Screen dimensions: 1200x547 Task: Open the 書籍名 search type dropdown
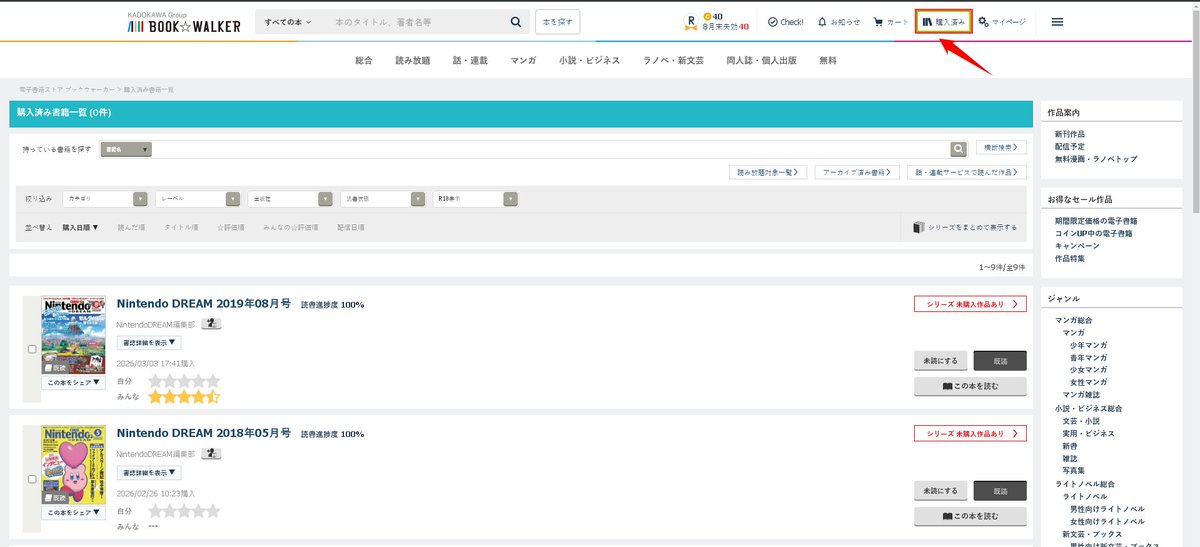[127, 149]
